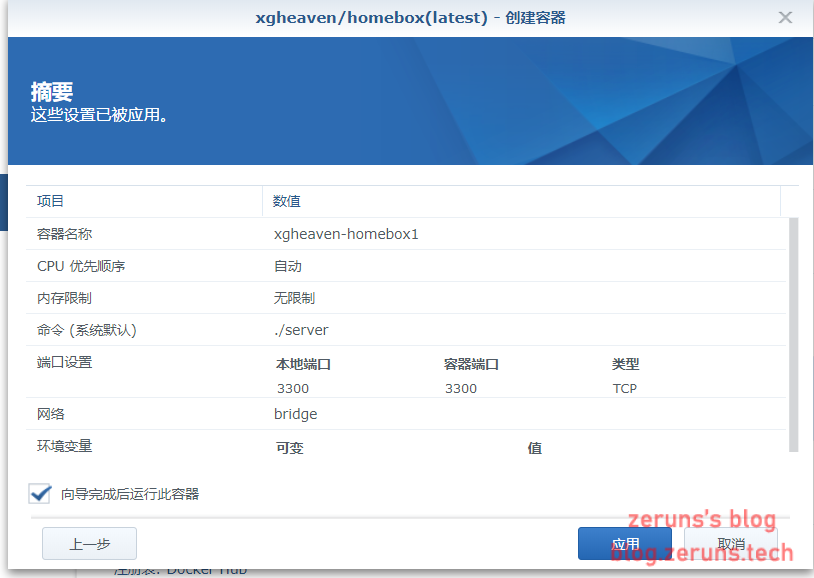Close the create container dialog
814x578 pixels.
pos(785,18)
